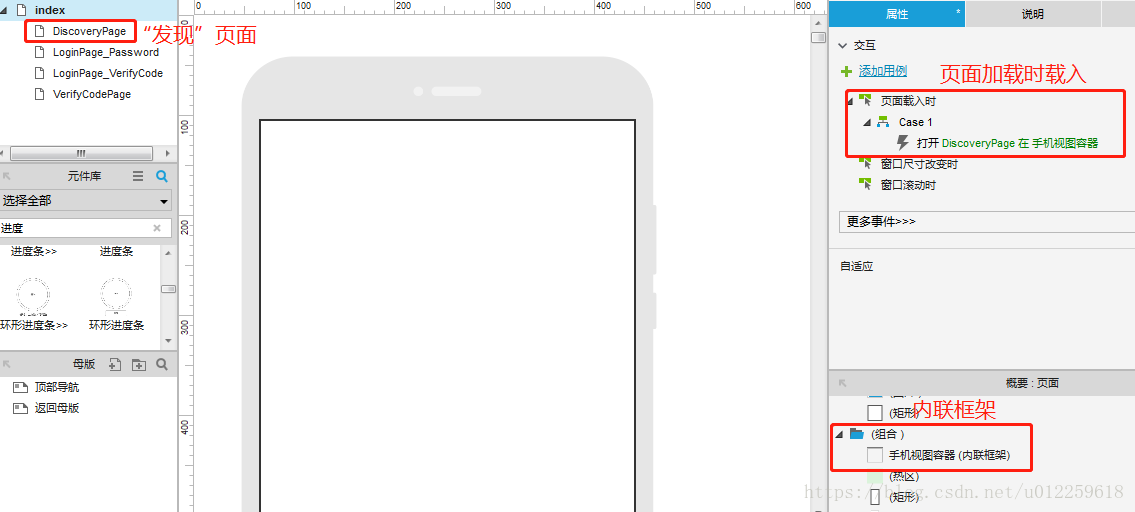The image size is (1135, 512).
Task: Select the (热区) hotspot item
Action: [903, 477]
